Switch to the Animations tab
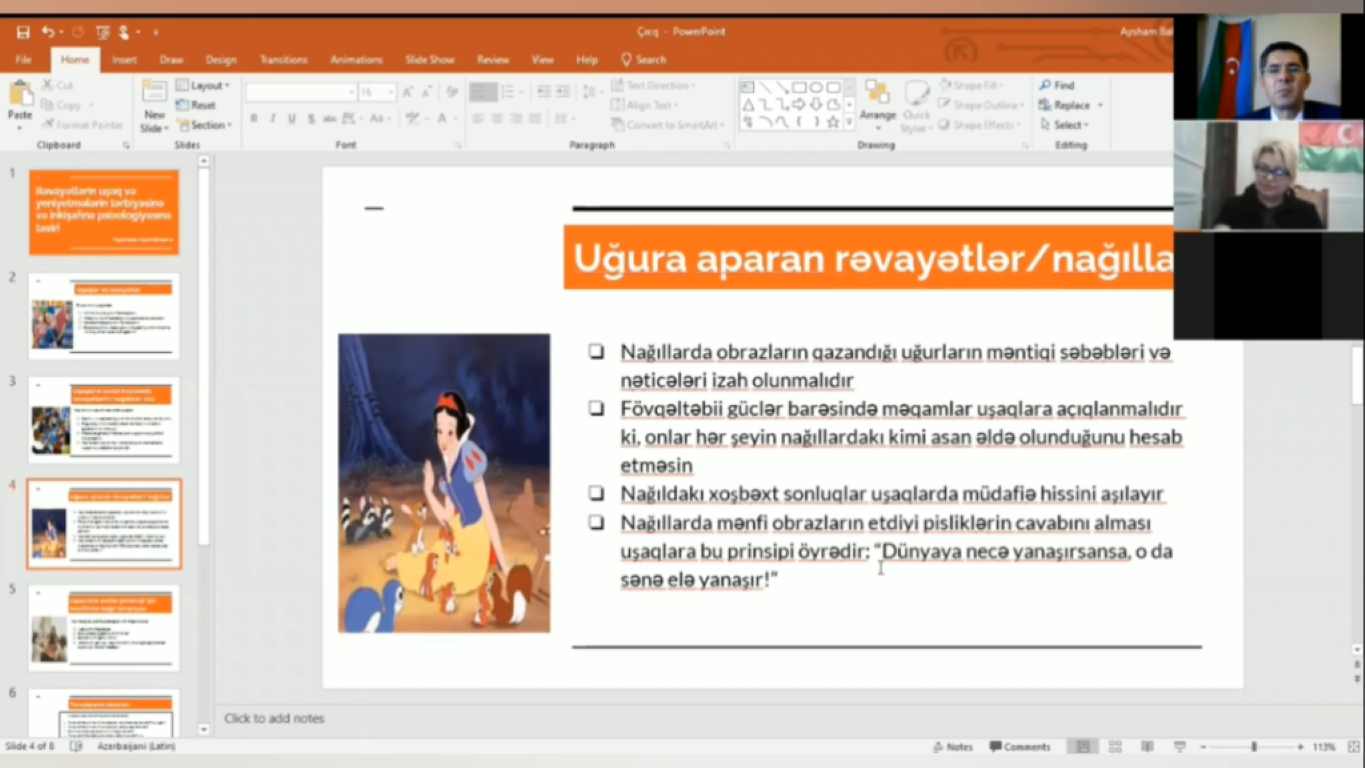Screen dimensions: 1365x768 tap(356, 60)
